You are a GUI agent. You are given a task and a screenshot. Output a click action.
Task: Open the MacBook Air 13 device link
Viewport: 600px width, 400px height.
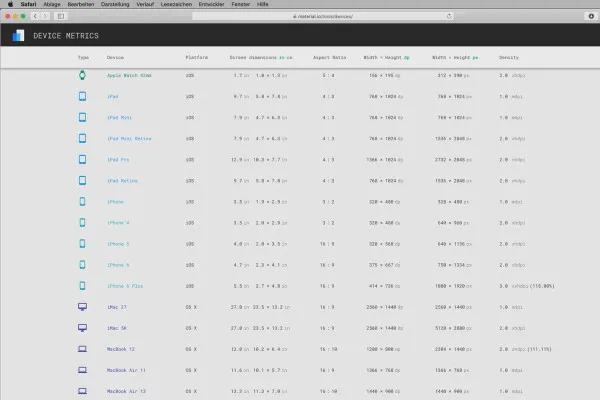pos(126,391)
